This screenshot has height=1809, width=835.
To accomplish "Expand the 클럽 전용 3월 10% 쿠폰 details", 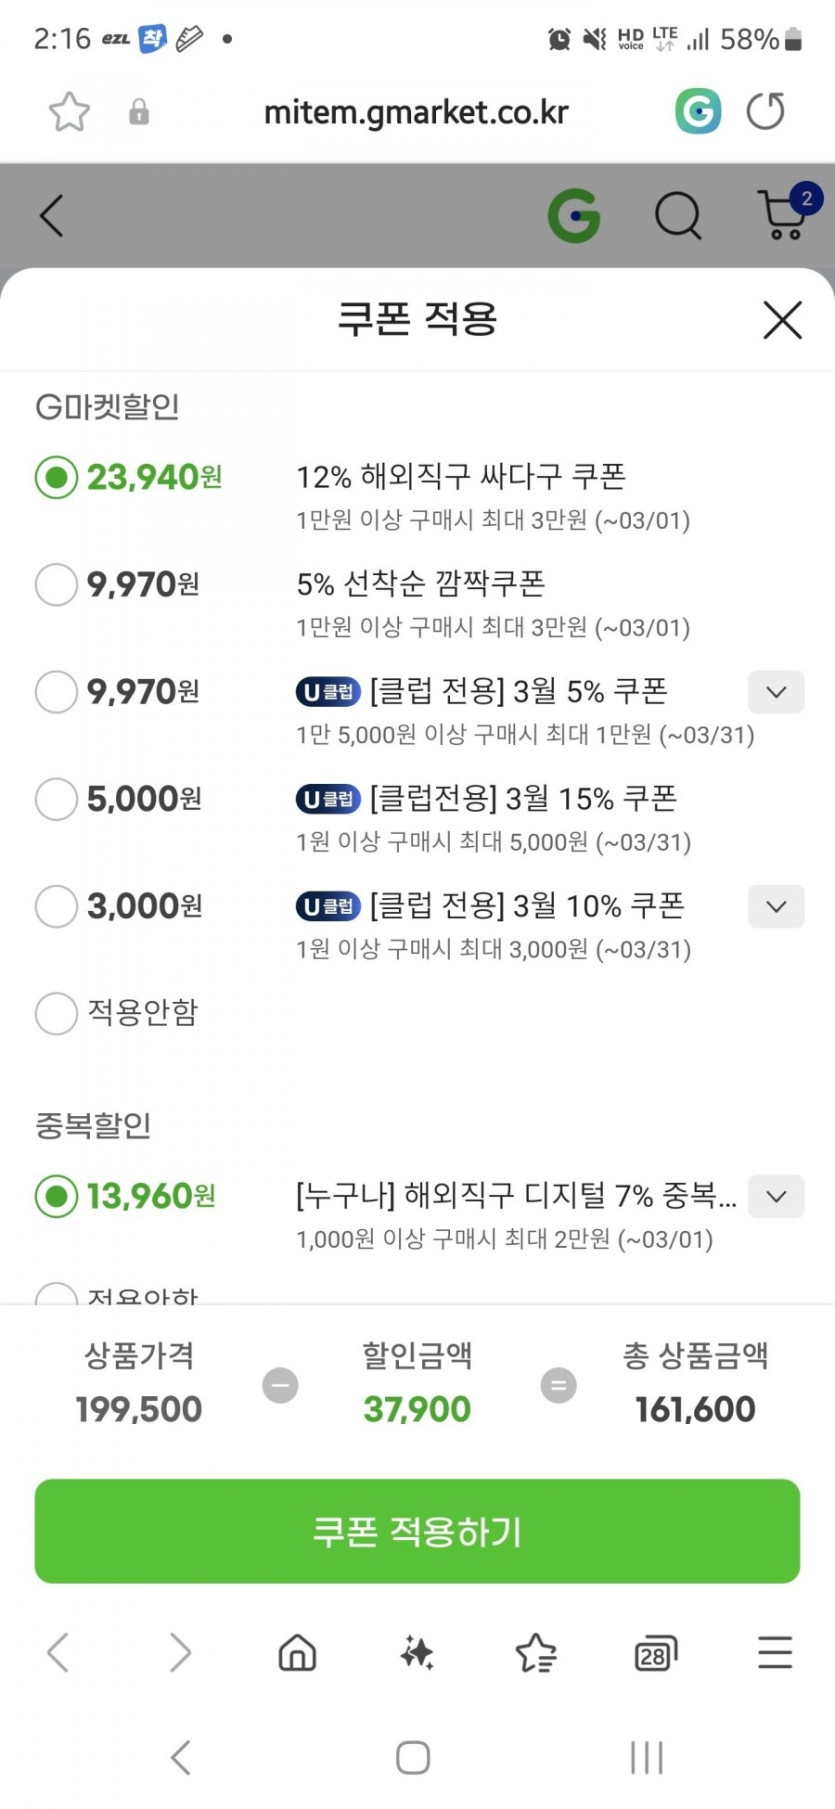I will tap(776, 907).
